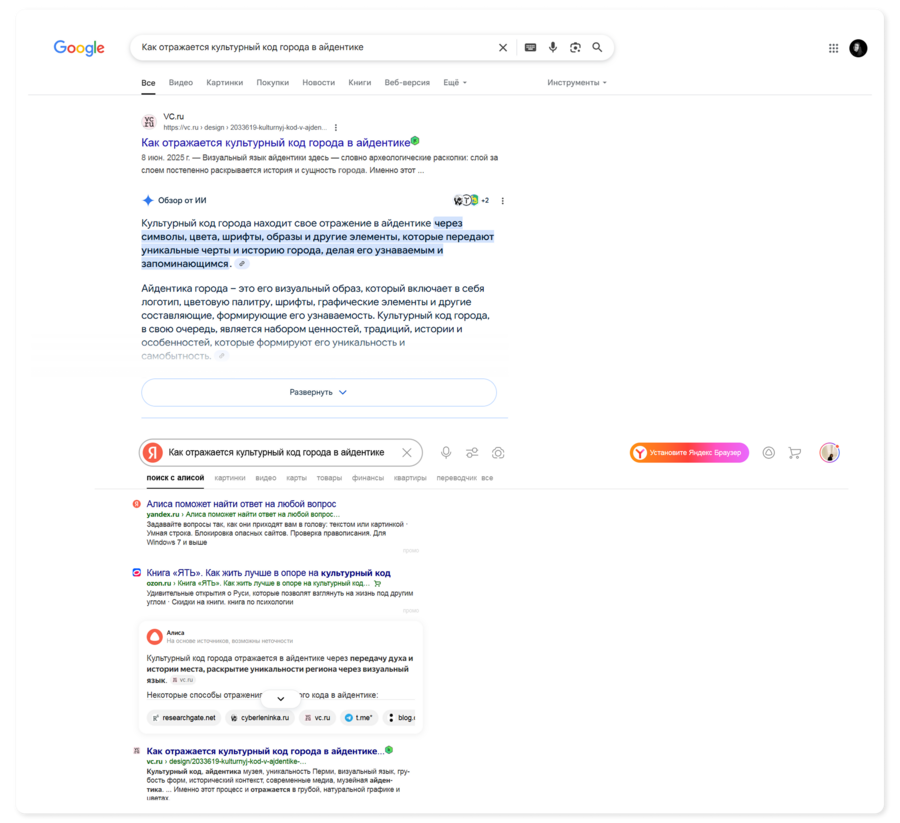Switch to Yandex картинки tab
Viewport: 900px width, 823px height.
pos(230,478)
